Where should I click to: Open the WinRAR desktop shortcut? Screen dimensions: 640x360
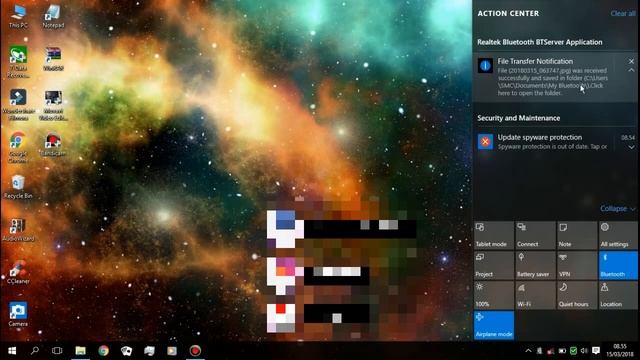coord(53,59)
